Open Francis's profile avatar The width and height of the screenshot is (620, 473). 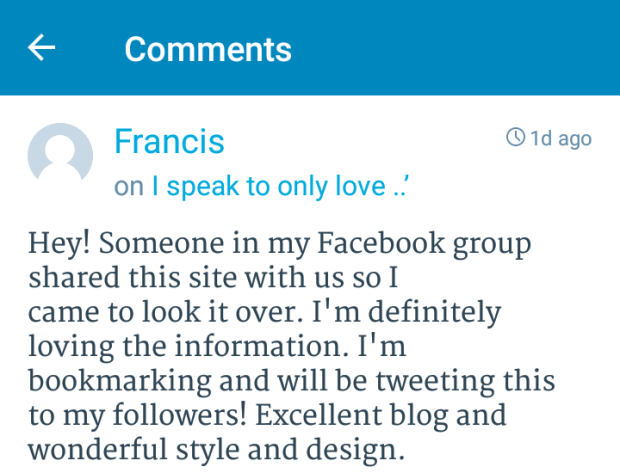pos(60,157)
